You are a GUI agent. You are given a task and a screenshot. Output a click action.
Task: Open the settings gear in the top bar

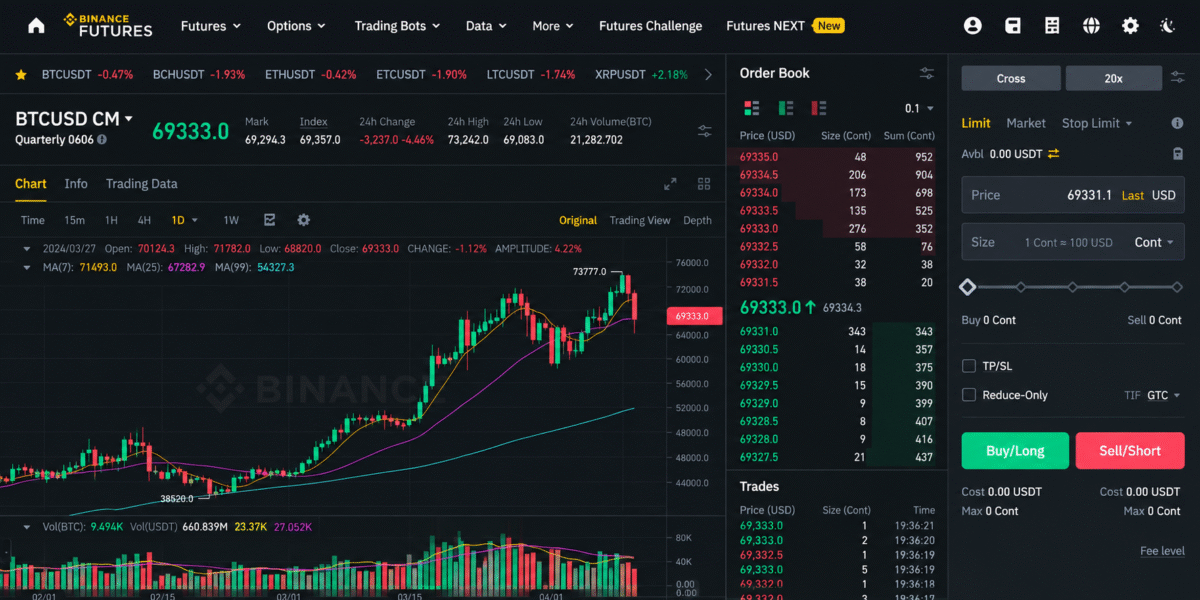[x=1130, y=26]
